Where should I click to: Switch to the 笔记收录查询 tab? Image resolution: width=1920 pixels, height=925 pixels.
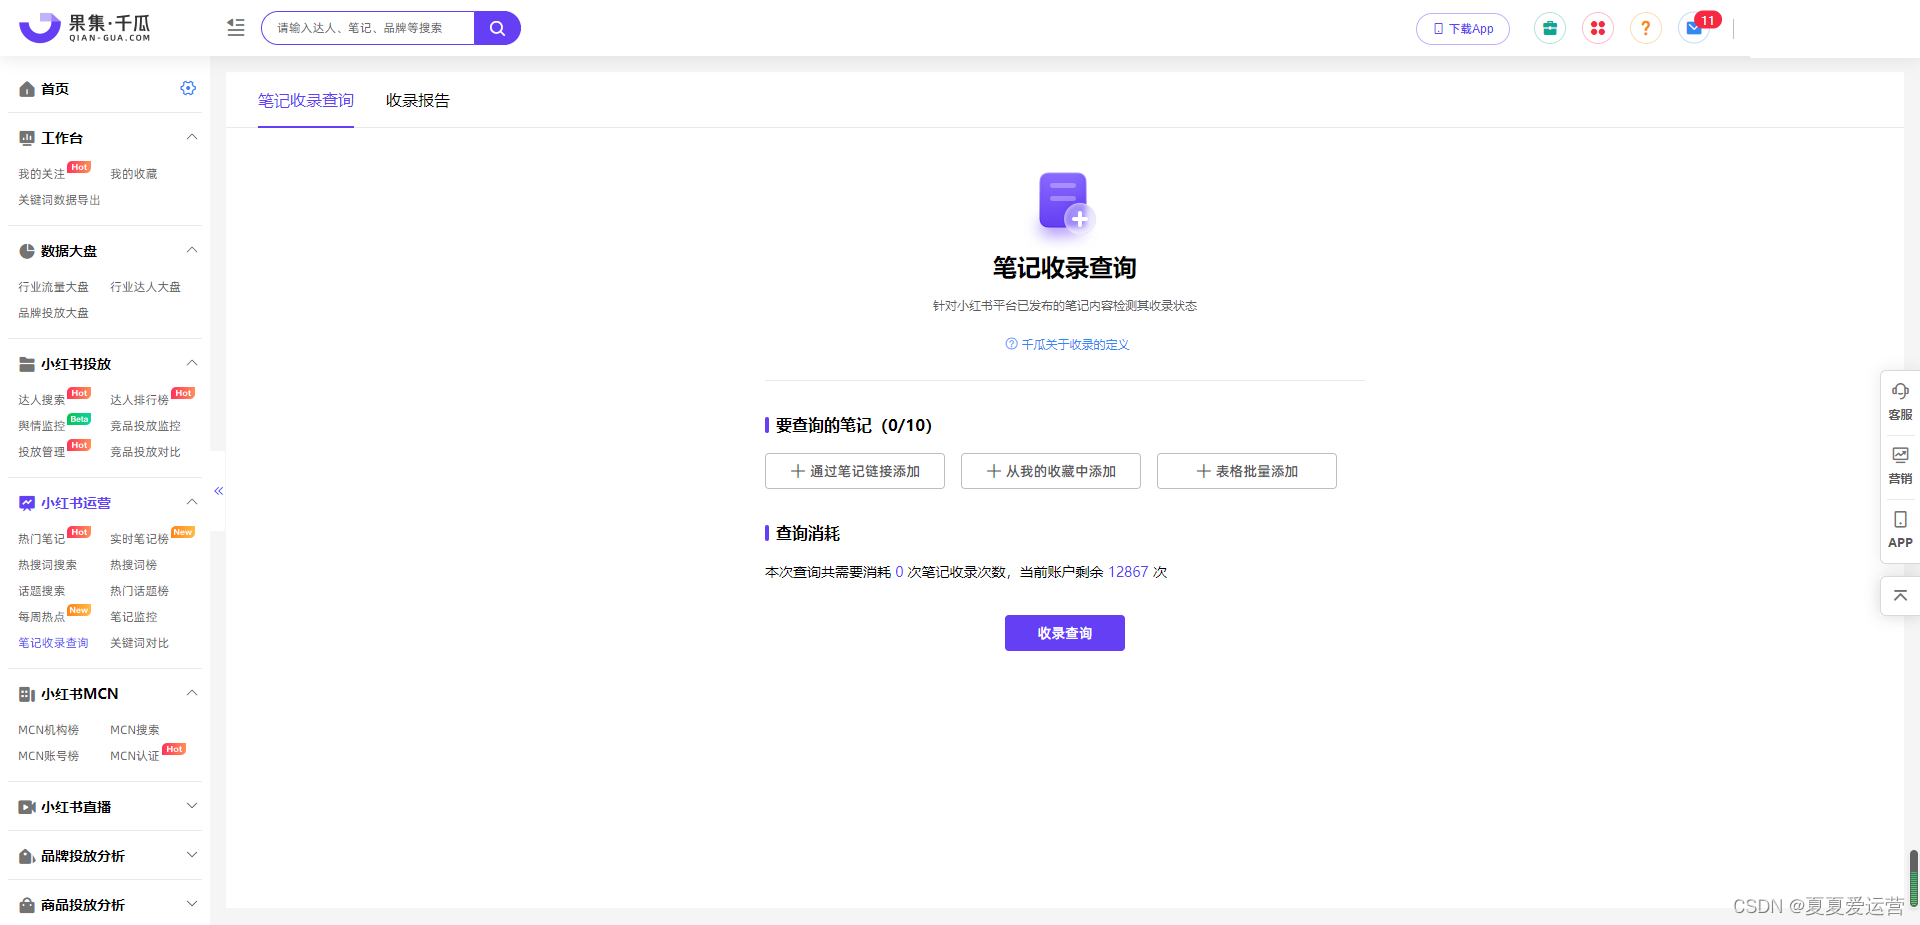coord(306,100)
